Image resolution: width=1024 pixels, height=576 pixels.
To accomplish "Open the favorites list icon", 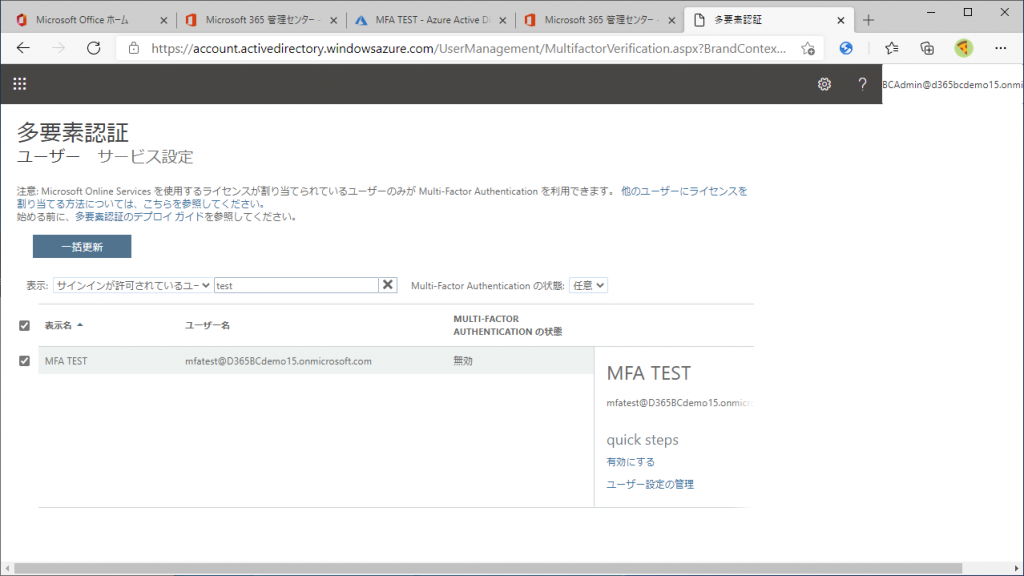I will [x=891, y=48].
